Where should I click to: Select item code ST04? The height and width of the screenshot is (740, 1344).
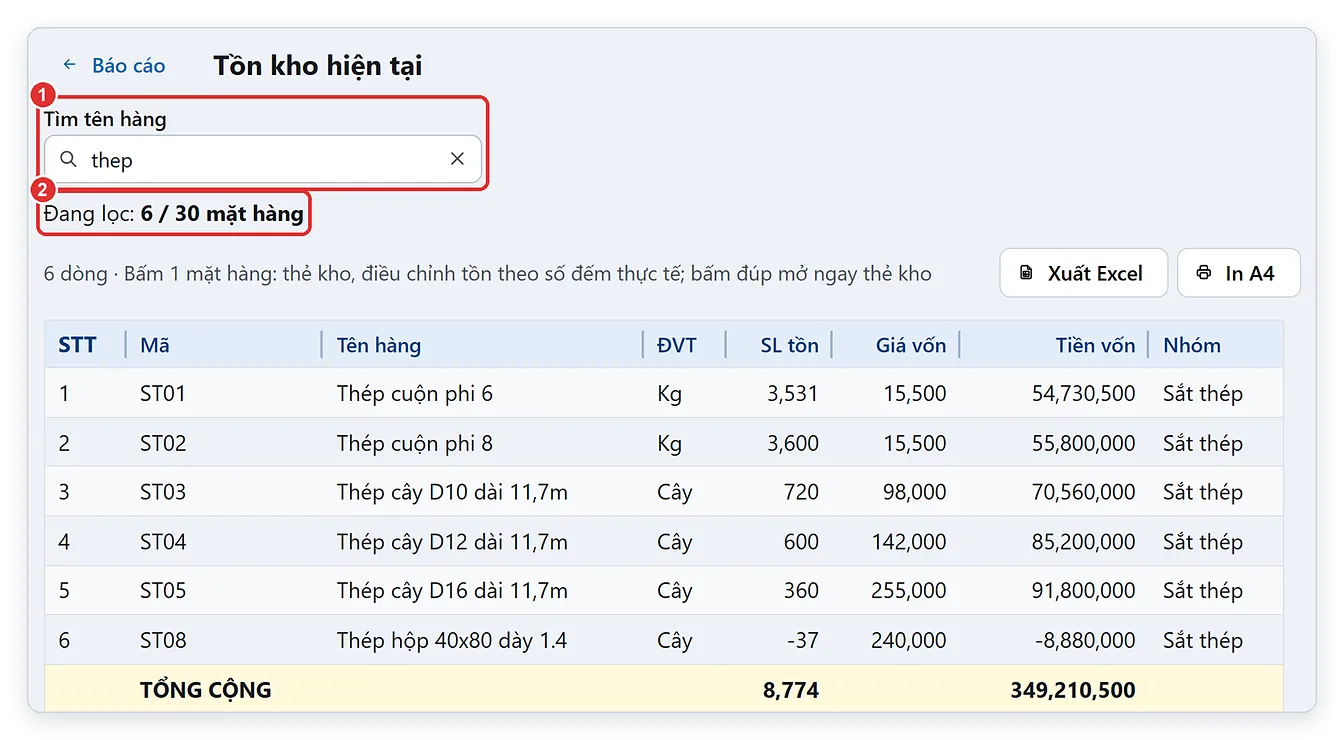(x=163, y=542)
